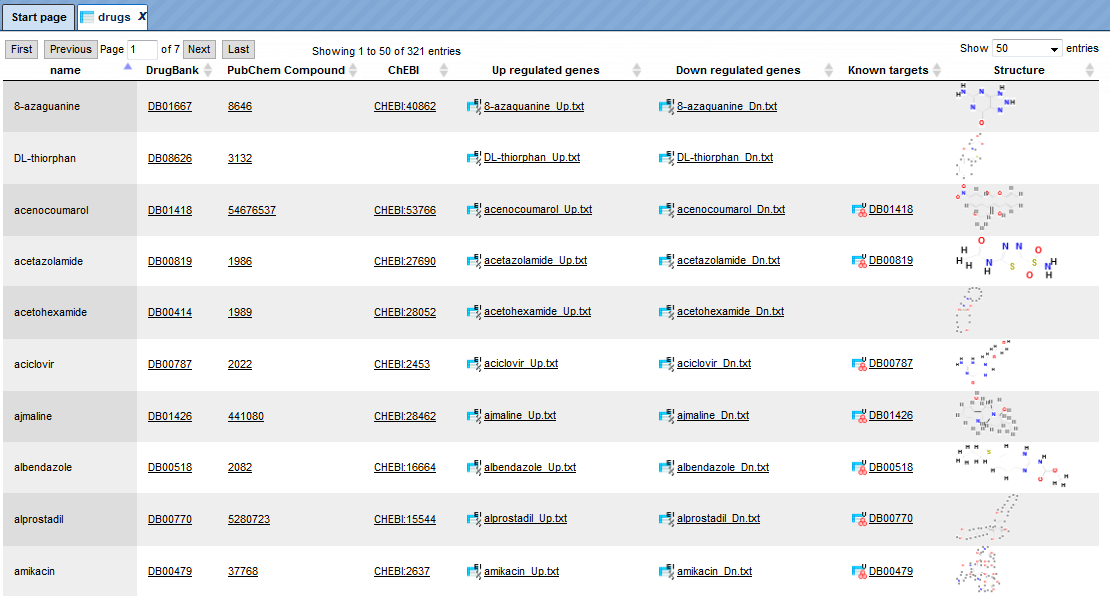This screenshot has height=596, width=1110.
Task: Sort by Up regulated genes column arrows
Action: [636, 70]
